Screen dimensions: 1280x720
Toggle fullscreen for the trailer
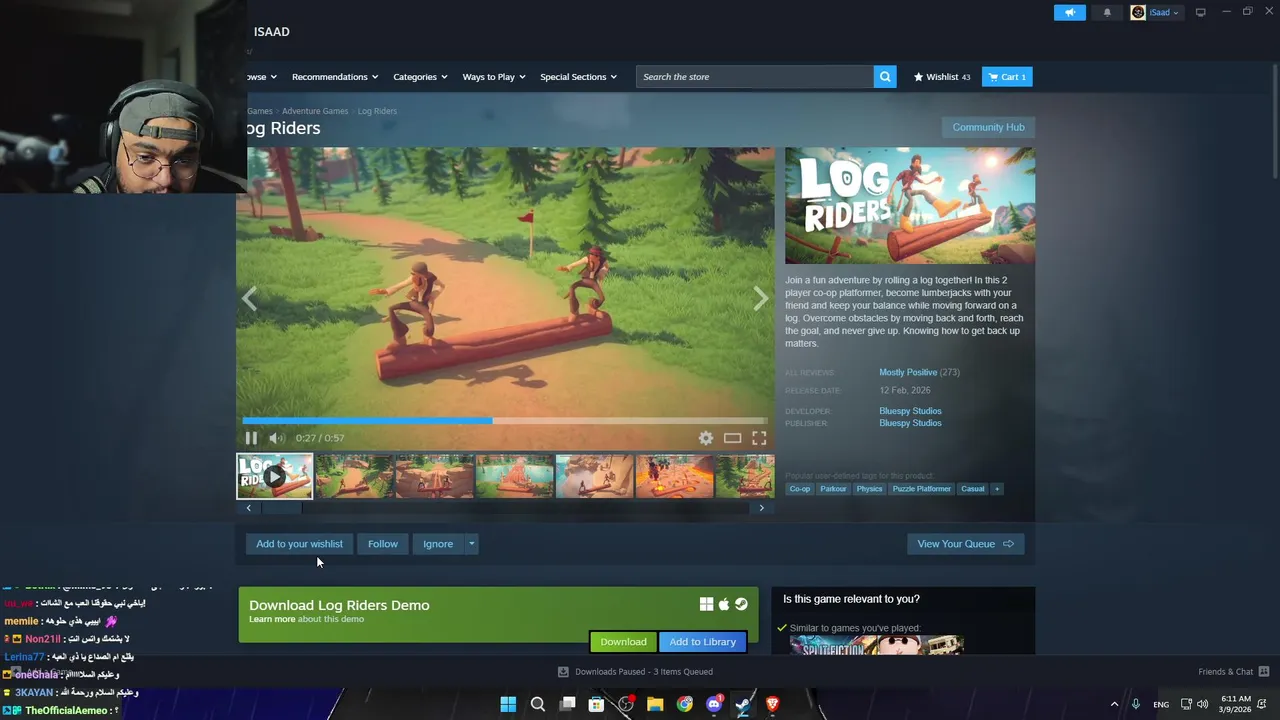[x=759, y=438]
